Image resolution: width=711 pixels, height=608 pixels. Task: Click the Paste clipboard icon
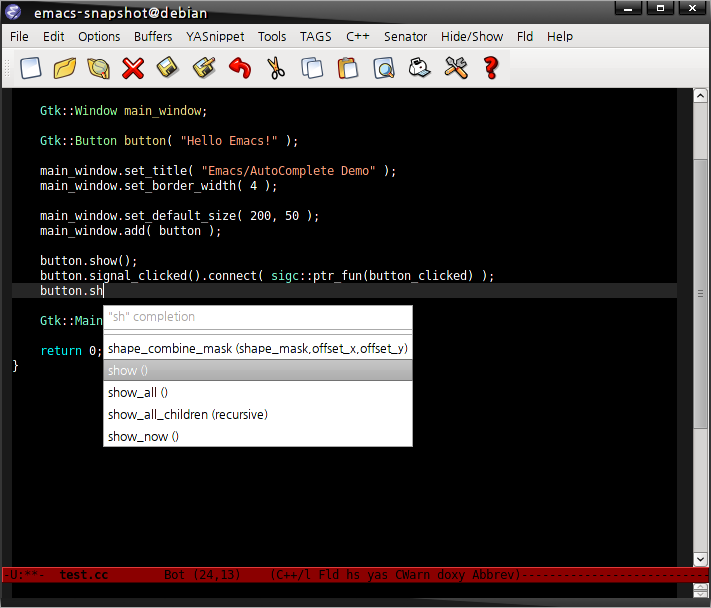pos(348,68)
